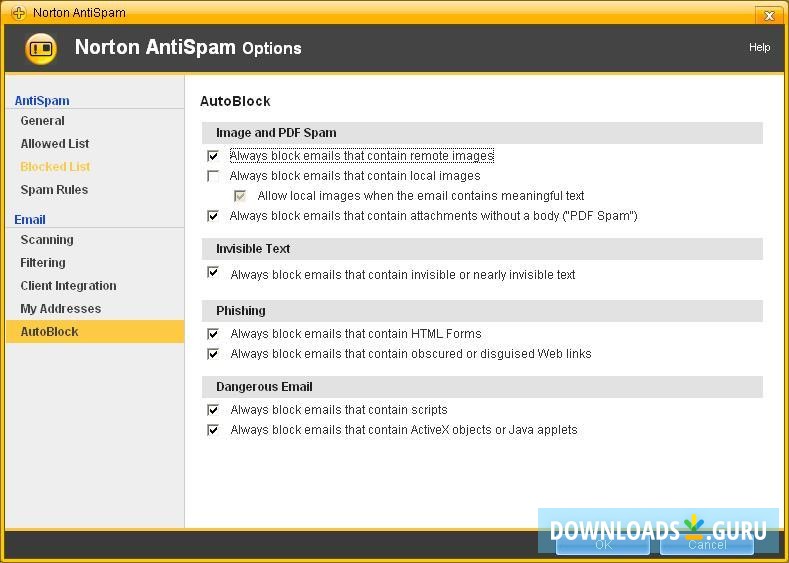Toggle block ActiveX objects or Java applets

pyautogui.click(x=213, y=430)
